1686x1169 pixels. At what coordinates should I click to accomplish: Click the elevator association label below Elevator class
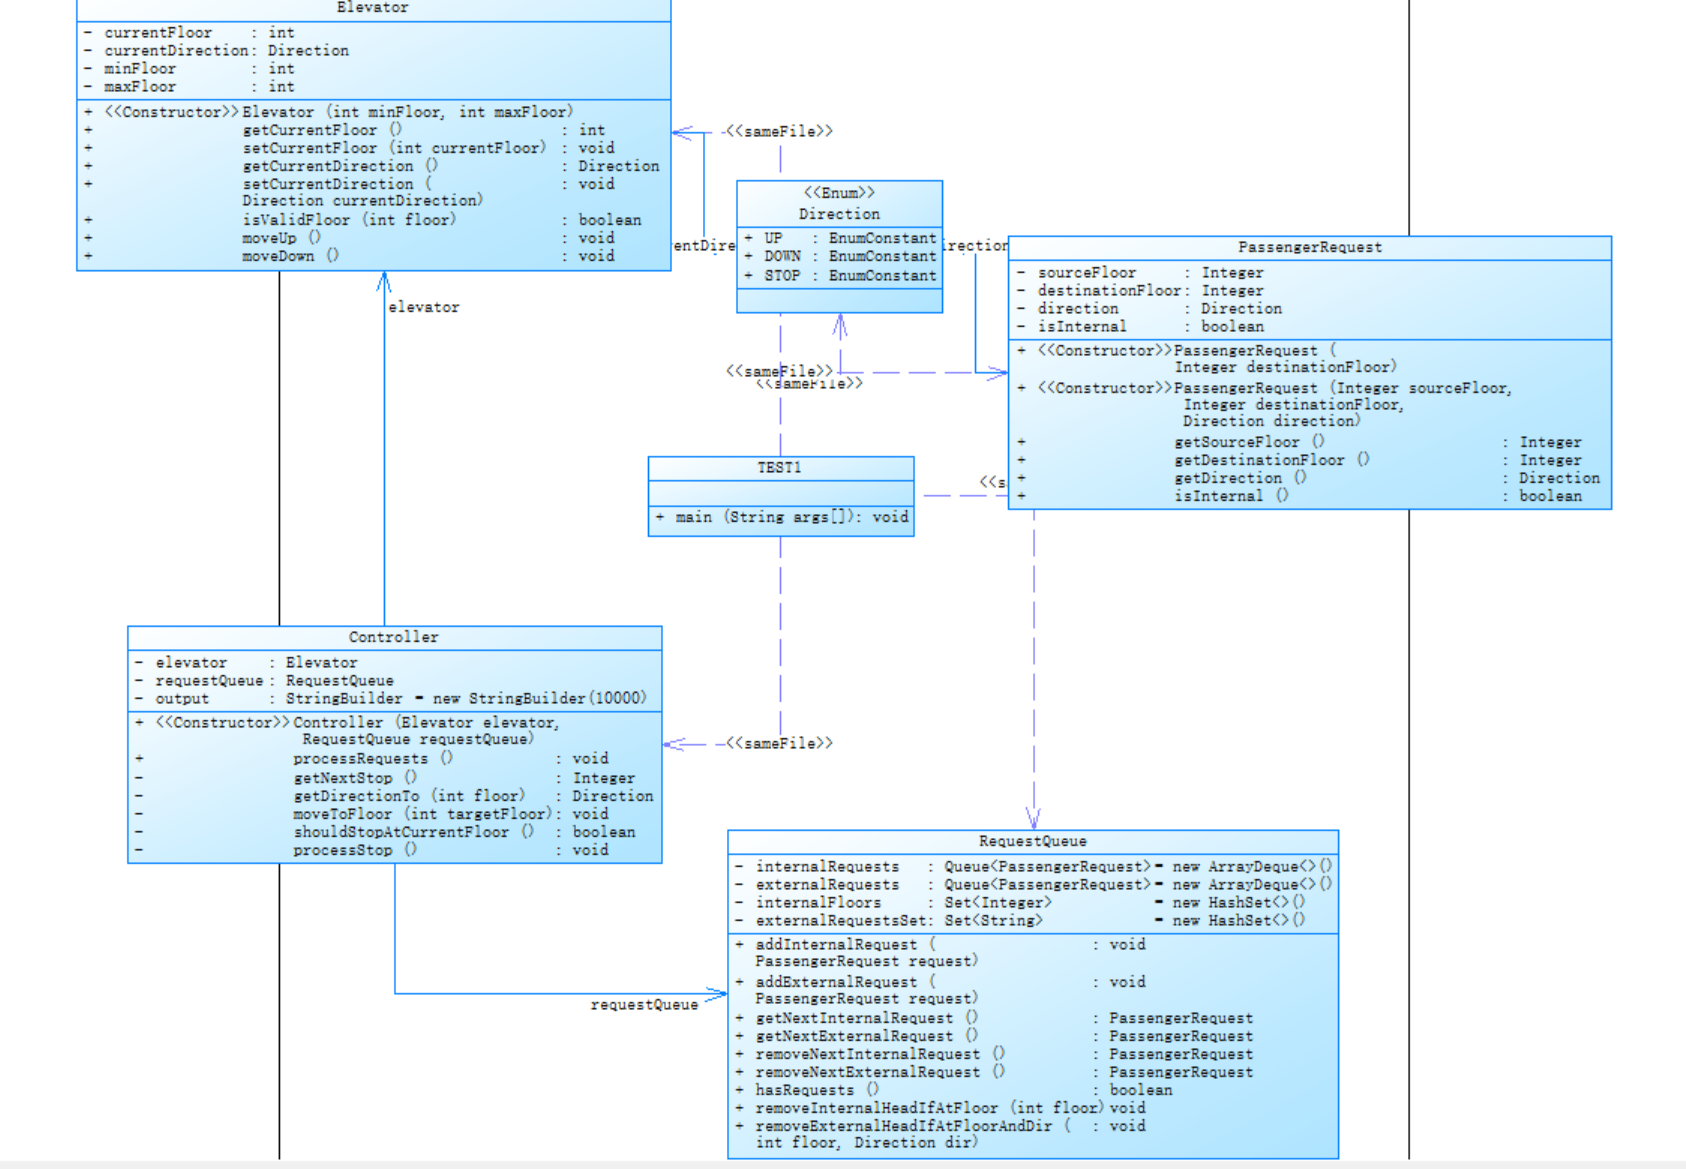point(424,307)
